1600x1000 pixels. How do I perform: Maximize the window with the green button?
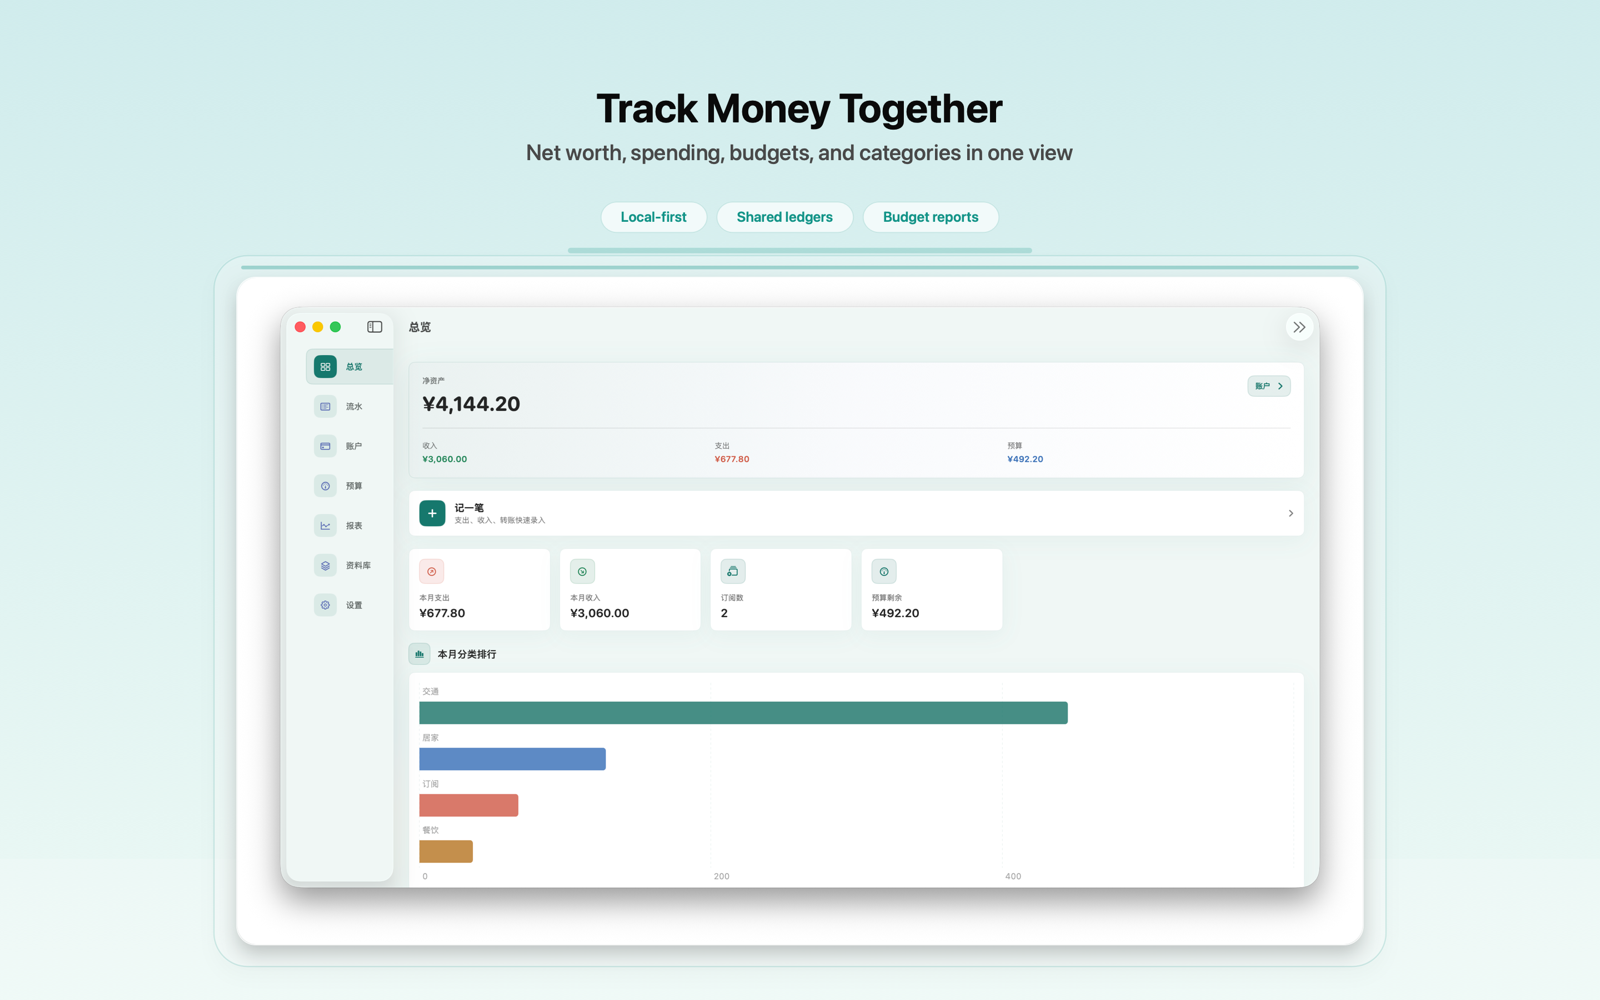coord(336,327)
